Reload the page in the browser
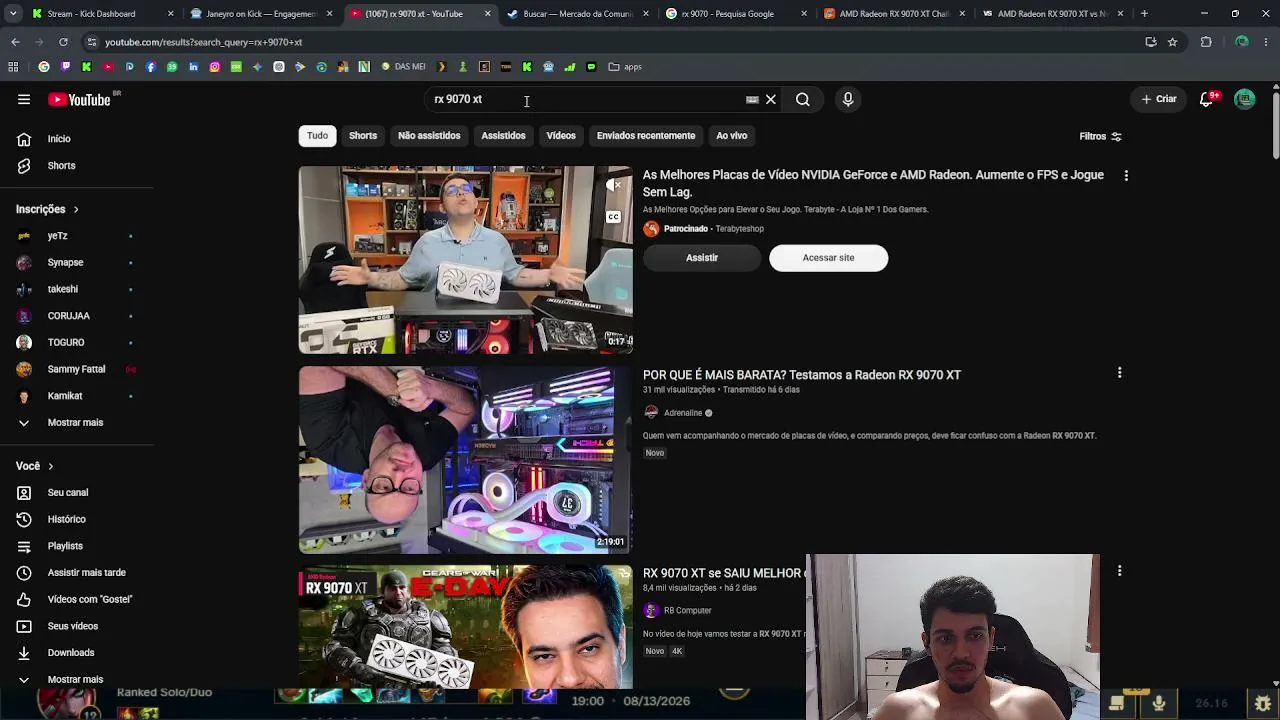This screenshot has height=720, width=1280. pyautogui.click(x=63, y=42)
